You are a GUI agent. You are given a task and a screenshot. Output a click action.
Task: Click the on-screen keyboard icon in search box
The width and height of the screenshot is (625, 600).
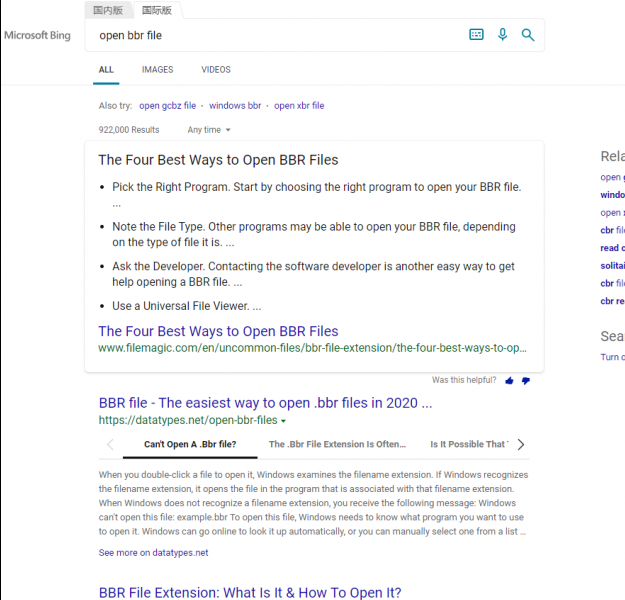(477, 35)
